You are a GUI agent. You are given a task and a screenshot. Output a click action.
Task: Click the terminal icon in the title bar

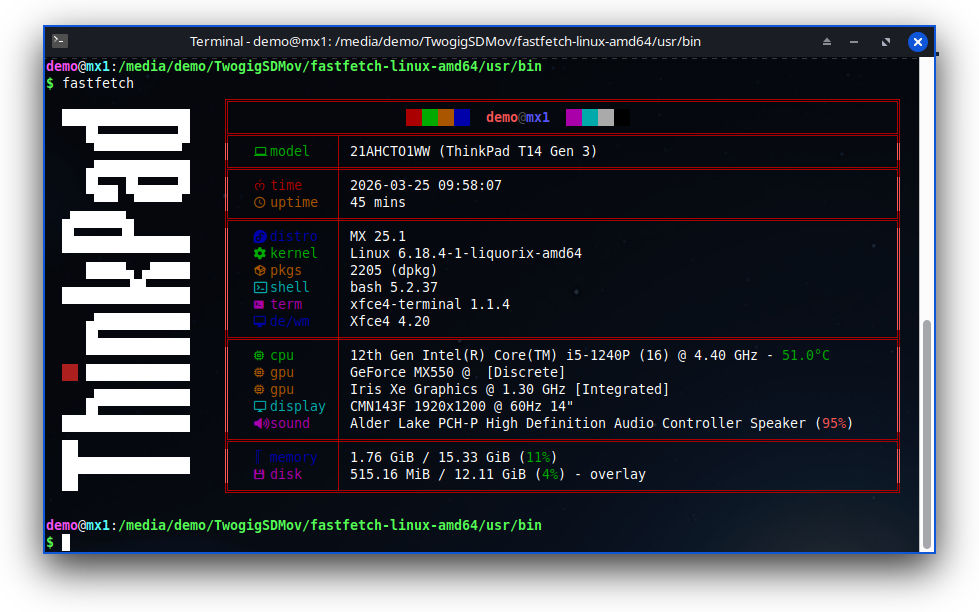pyautogui.click(x=60, y=41)
